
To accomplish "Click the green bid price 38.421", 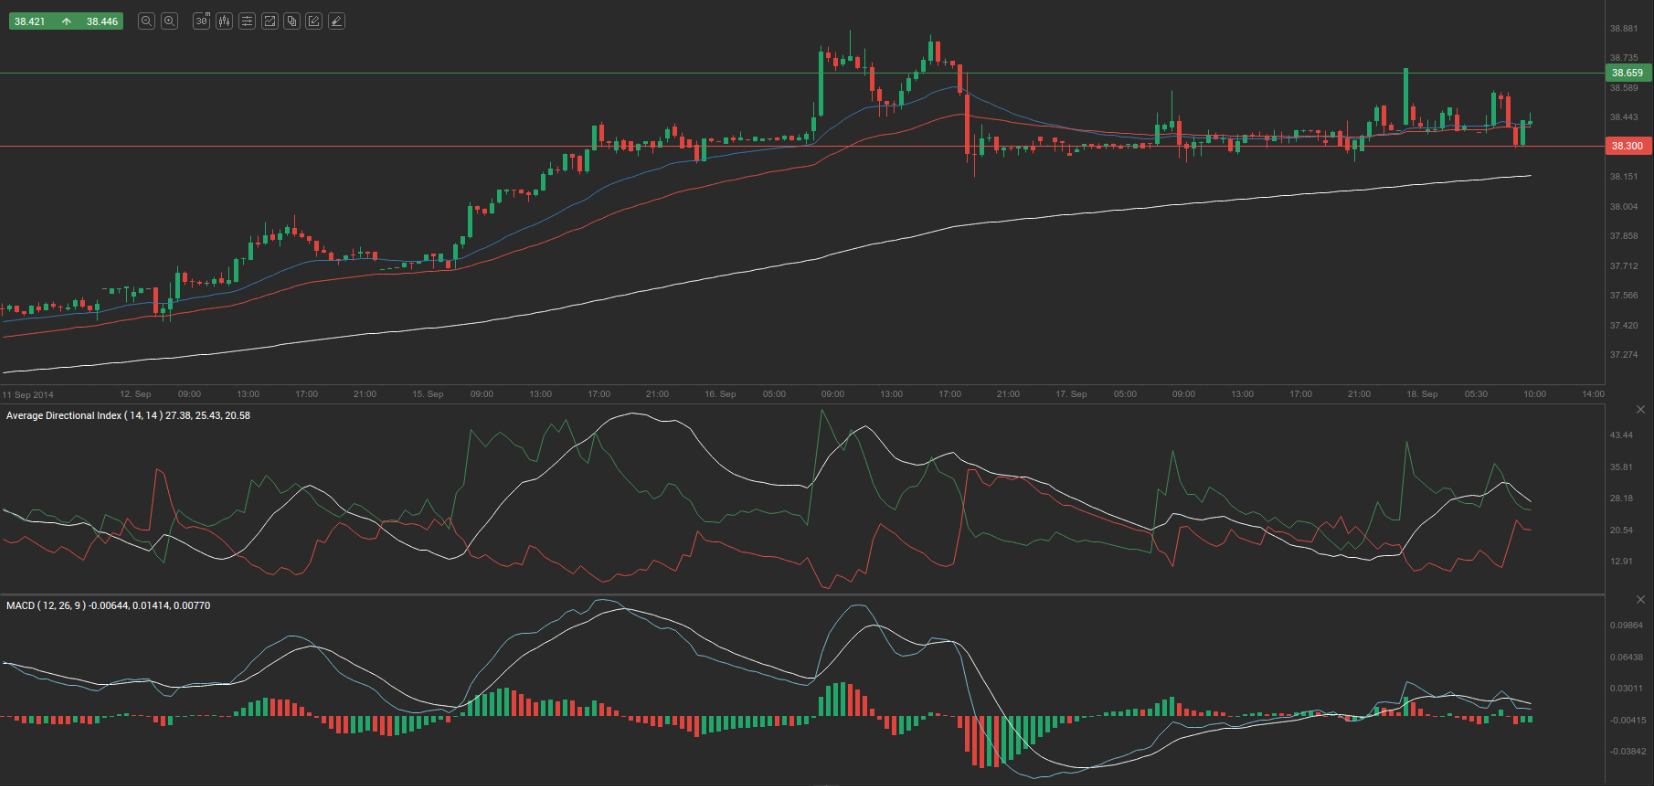I will [x=30, y=21].
